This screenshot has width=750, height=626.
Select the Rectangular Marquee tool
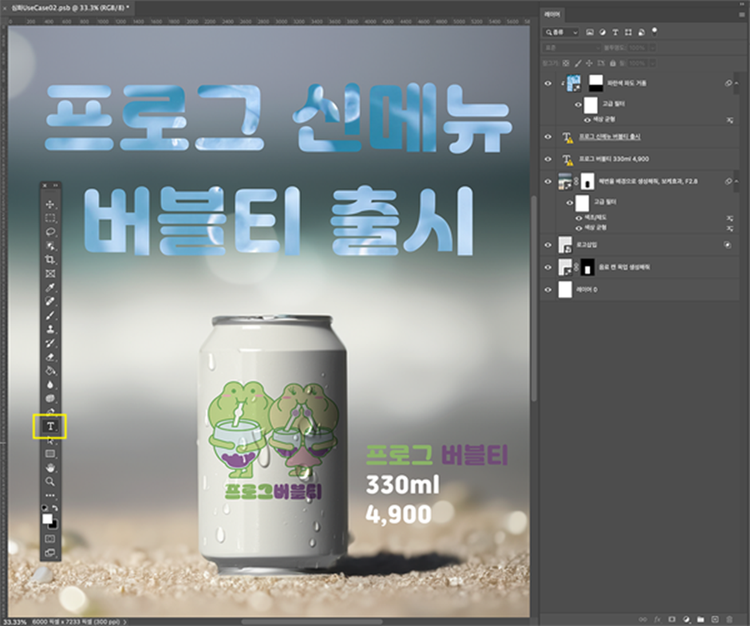(x=50, y=219)
